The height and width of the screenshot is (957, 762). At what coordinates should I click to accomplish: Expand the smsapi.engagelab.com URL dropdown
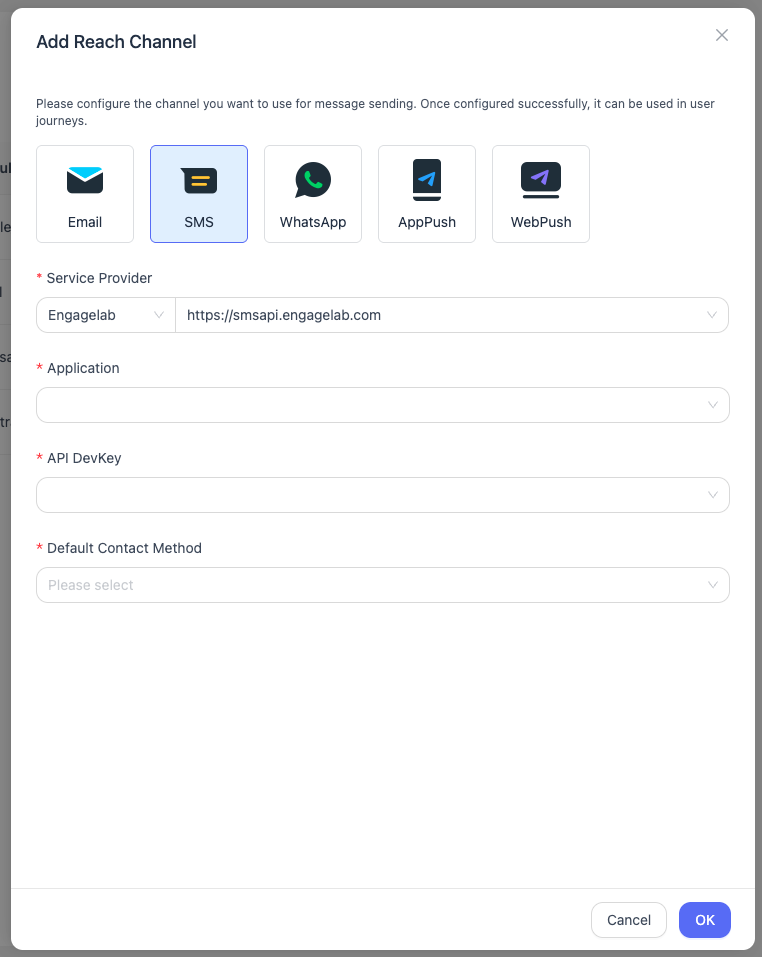452,315
